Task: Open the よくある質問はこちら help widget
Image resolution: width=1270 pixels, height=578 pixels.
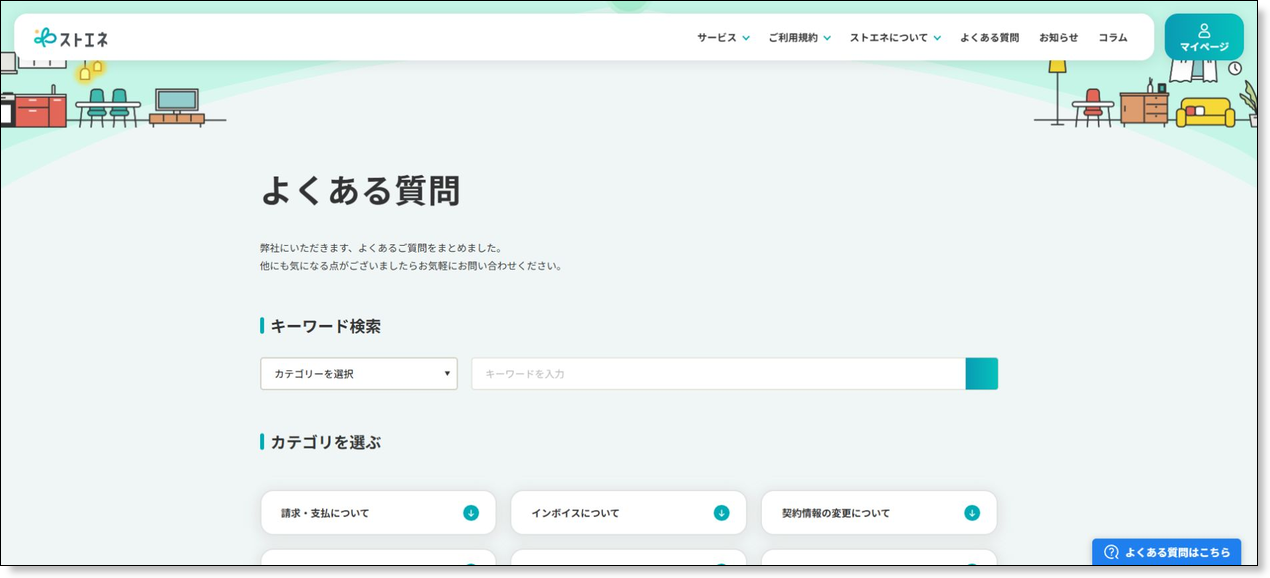Action: (x=1166, y=552)
